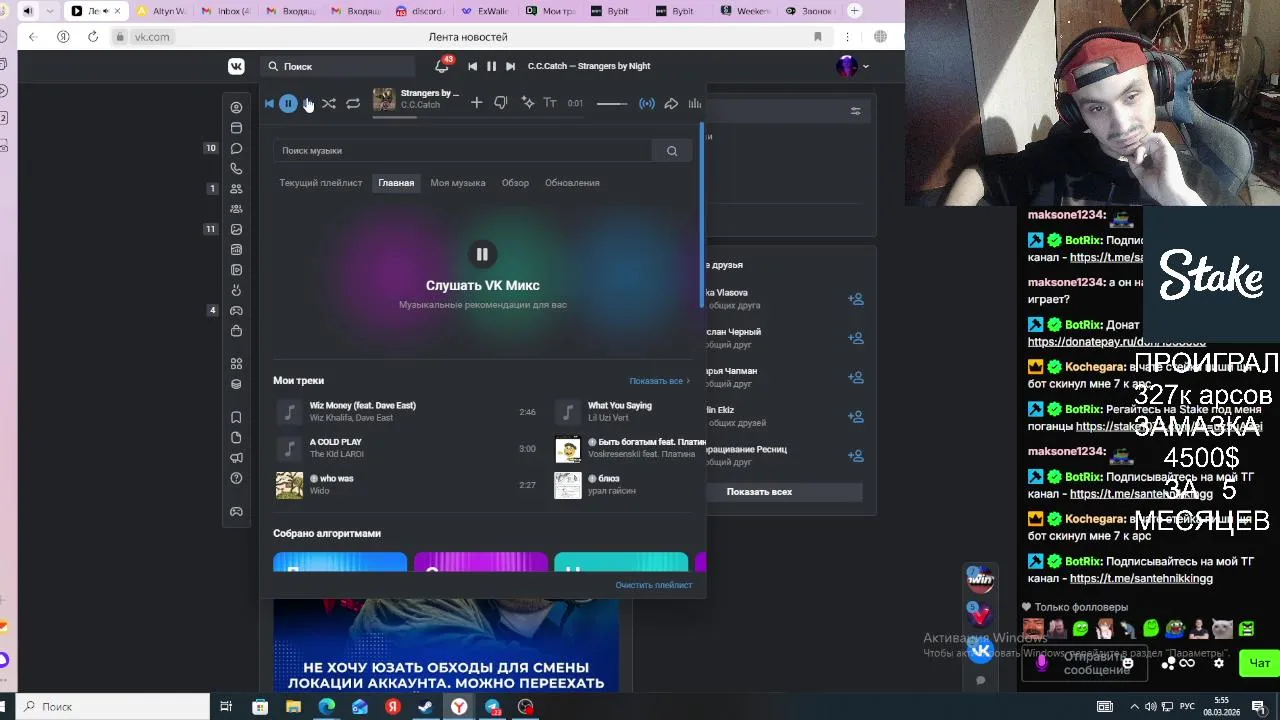Dislike the current track

point(501,103)
